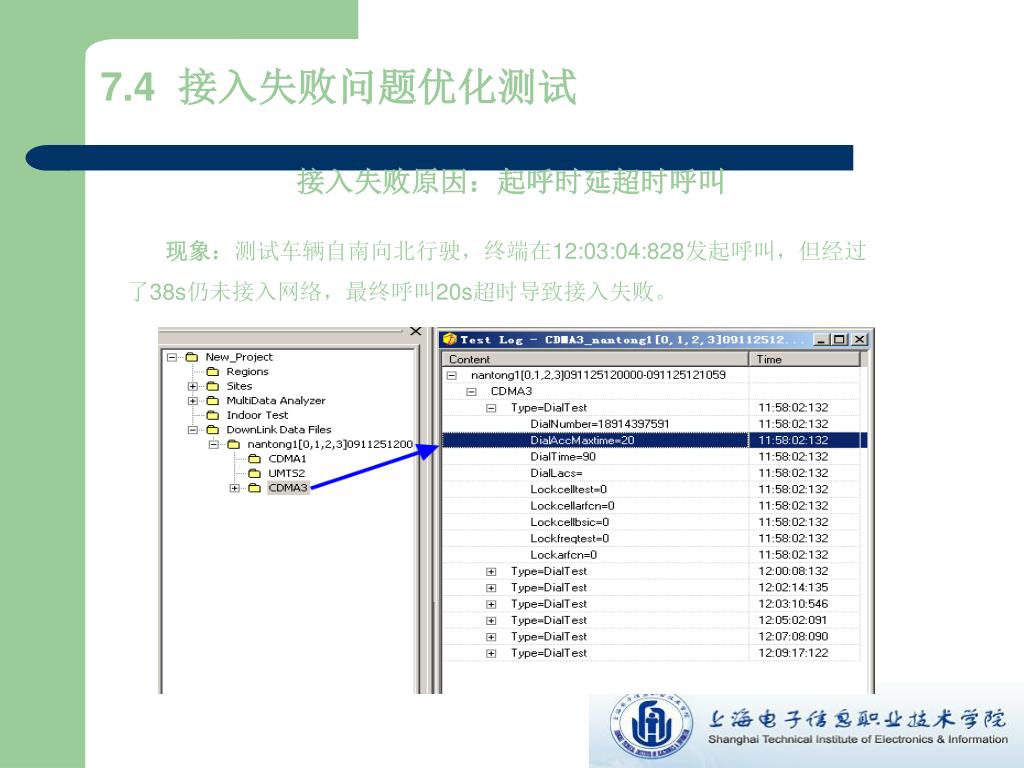The width and height of the screenshot is (1024, 768).
Task: Expand the Sites node
Action: (x=193, y=386)
